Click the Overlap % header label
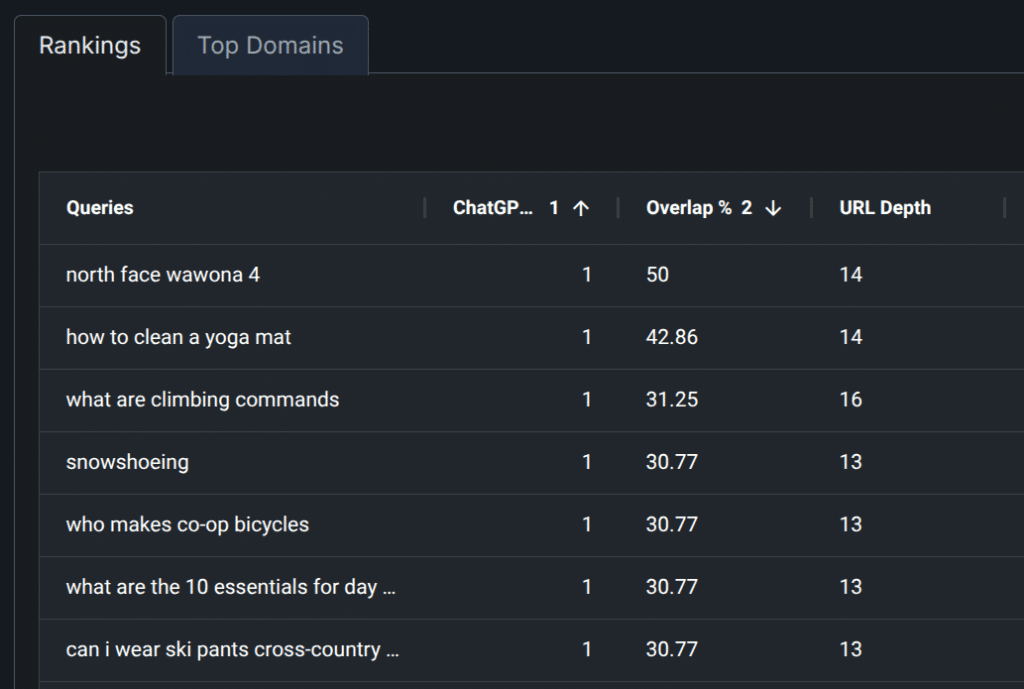 coord(688,208)
